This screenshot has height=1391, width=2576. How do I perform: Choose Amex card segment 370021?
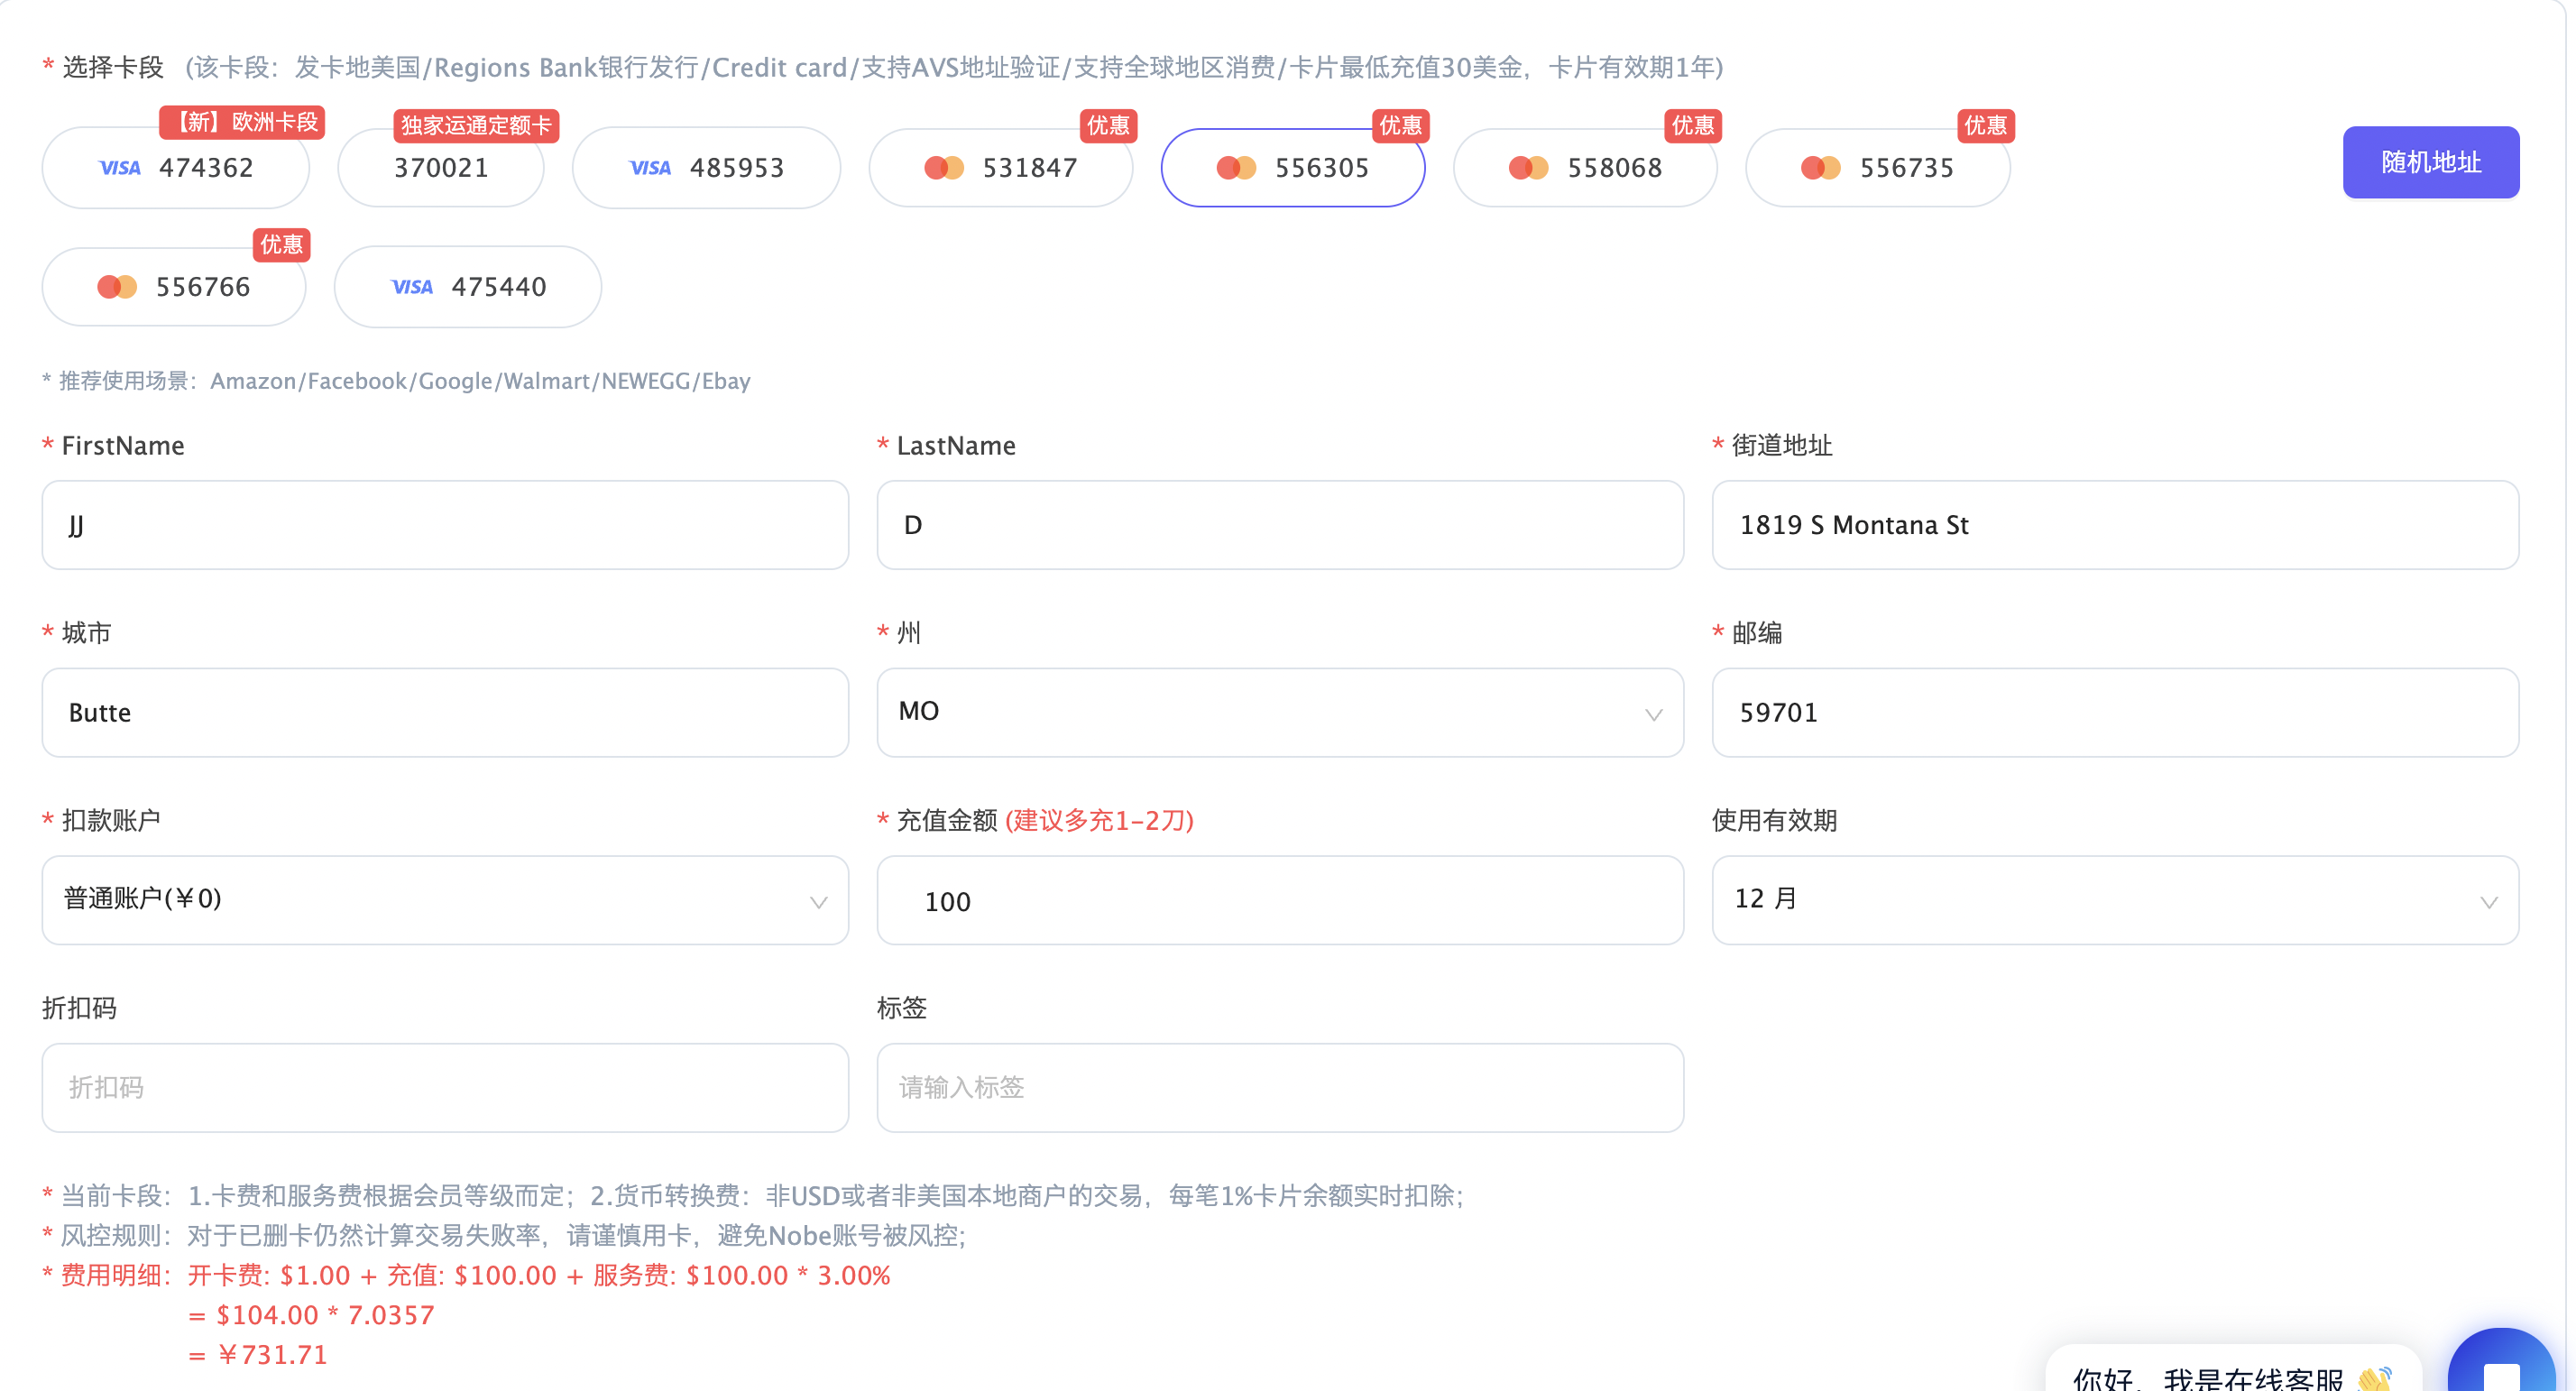[x=441, y=168]
